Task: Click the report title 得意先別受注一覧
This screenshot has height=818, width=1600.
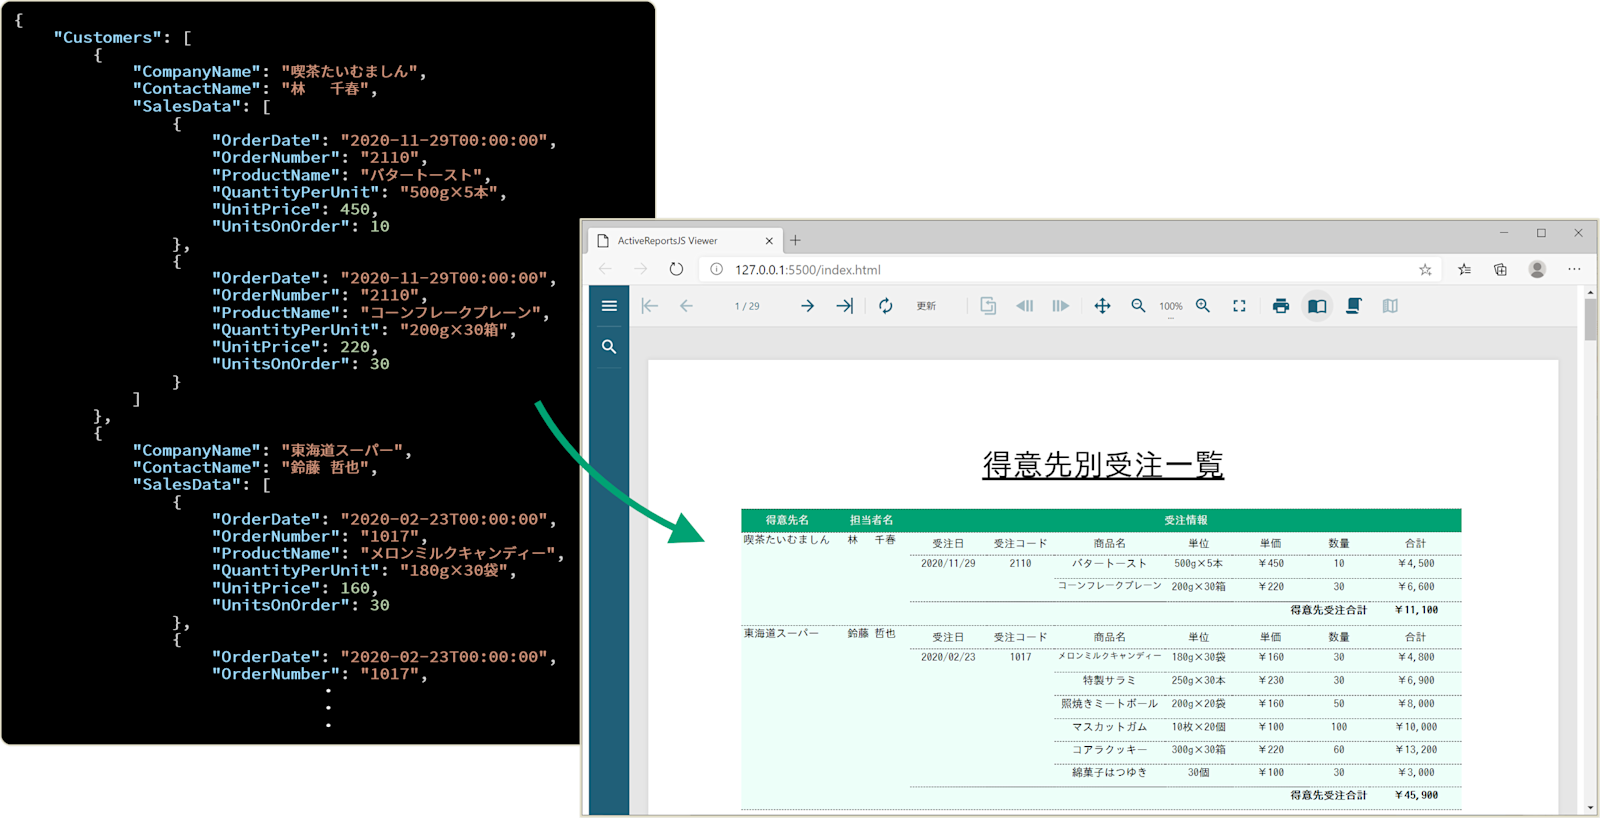Action: click(x=1103, y=465)
